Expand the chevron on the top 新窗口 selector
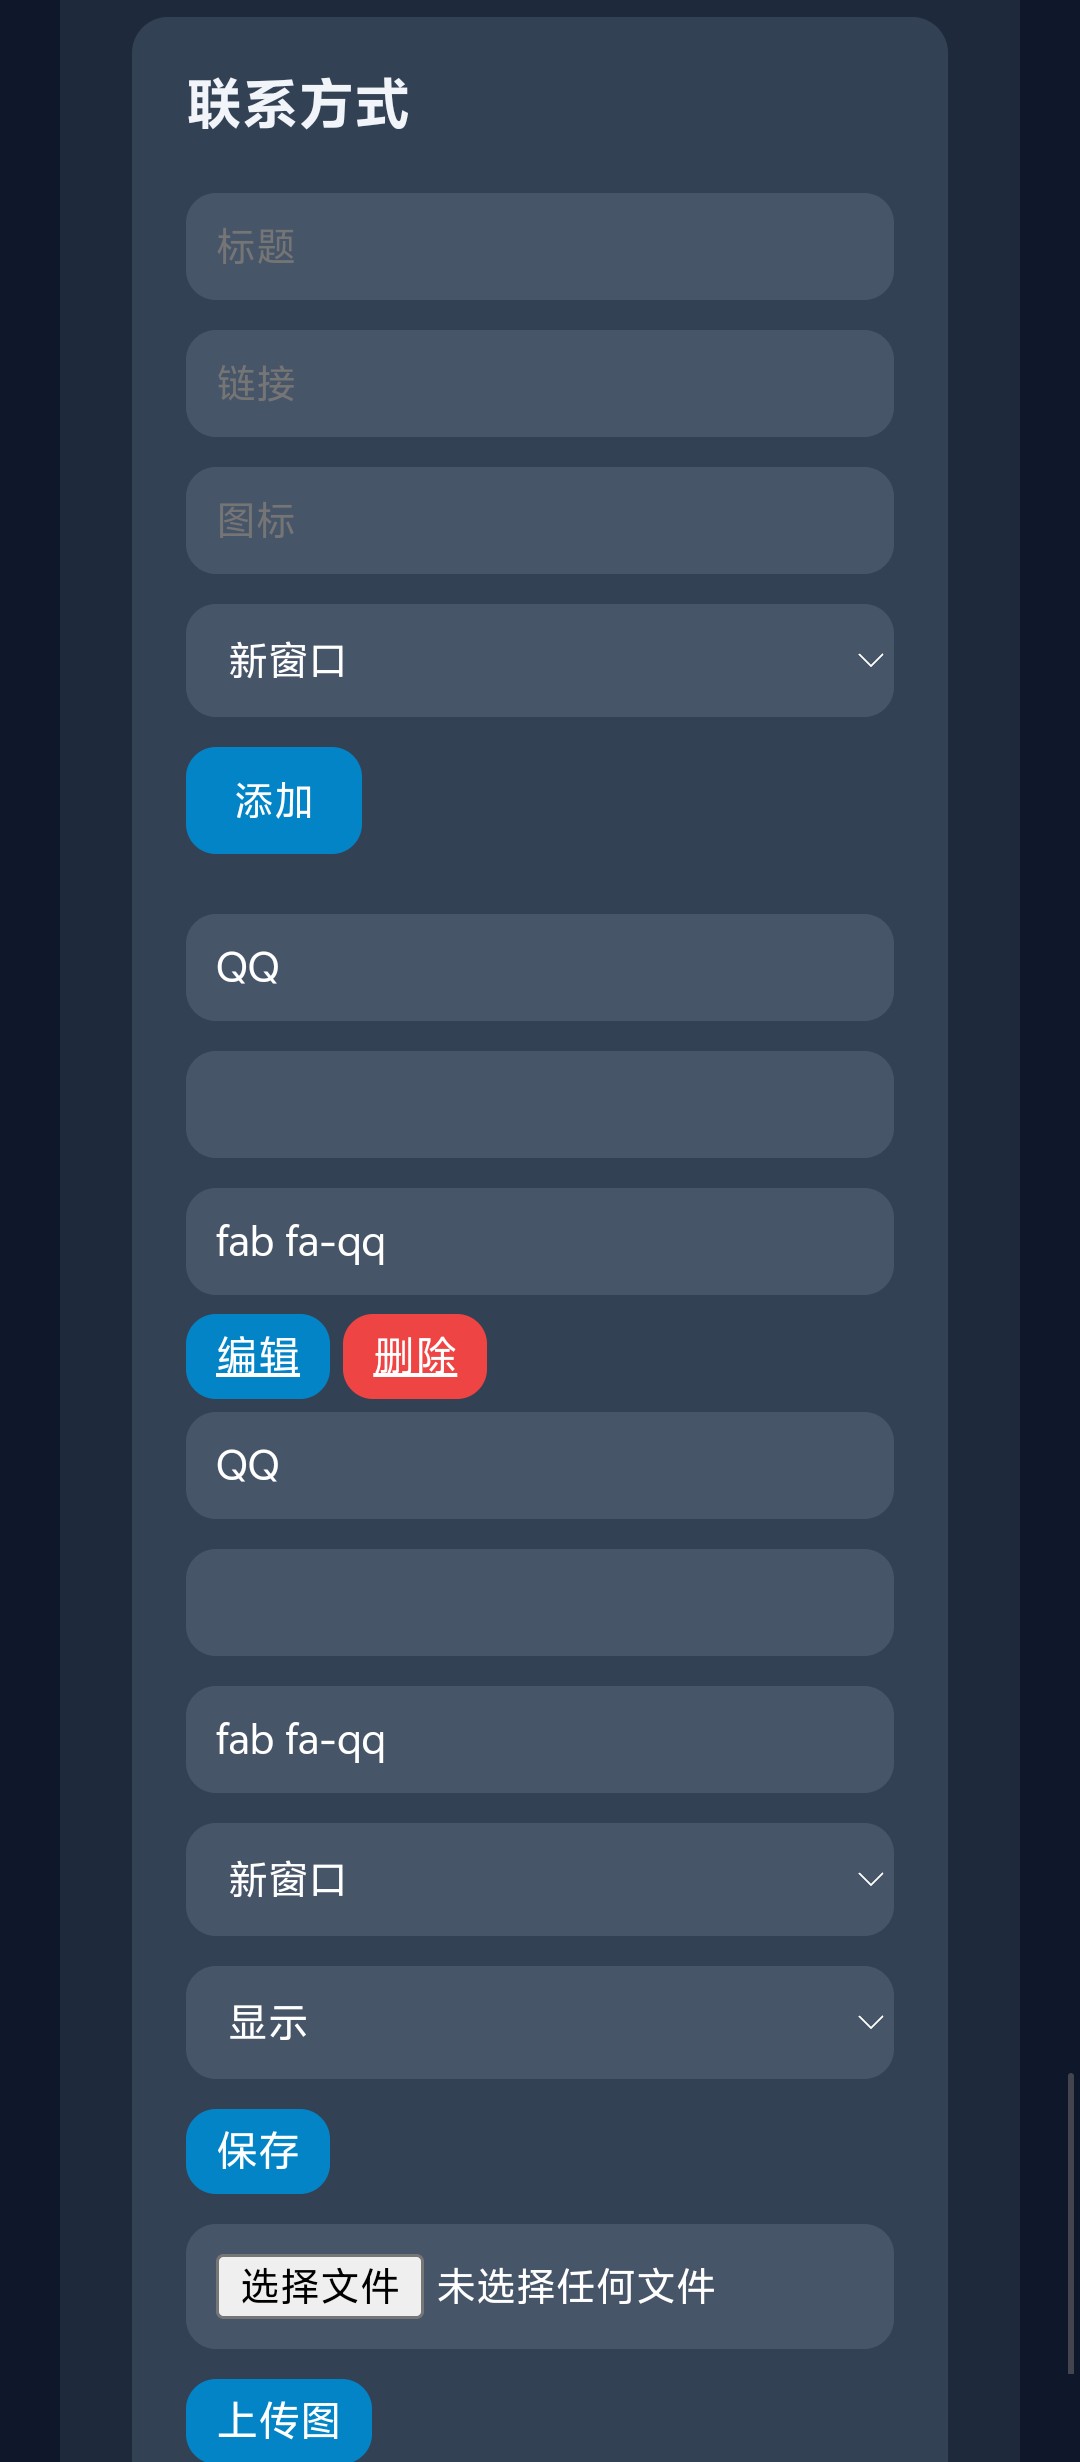This screenshot has height=2462, width=1080. tap(870, 660)
